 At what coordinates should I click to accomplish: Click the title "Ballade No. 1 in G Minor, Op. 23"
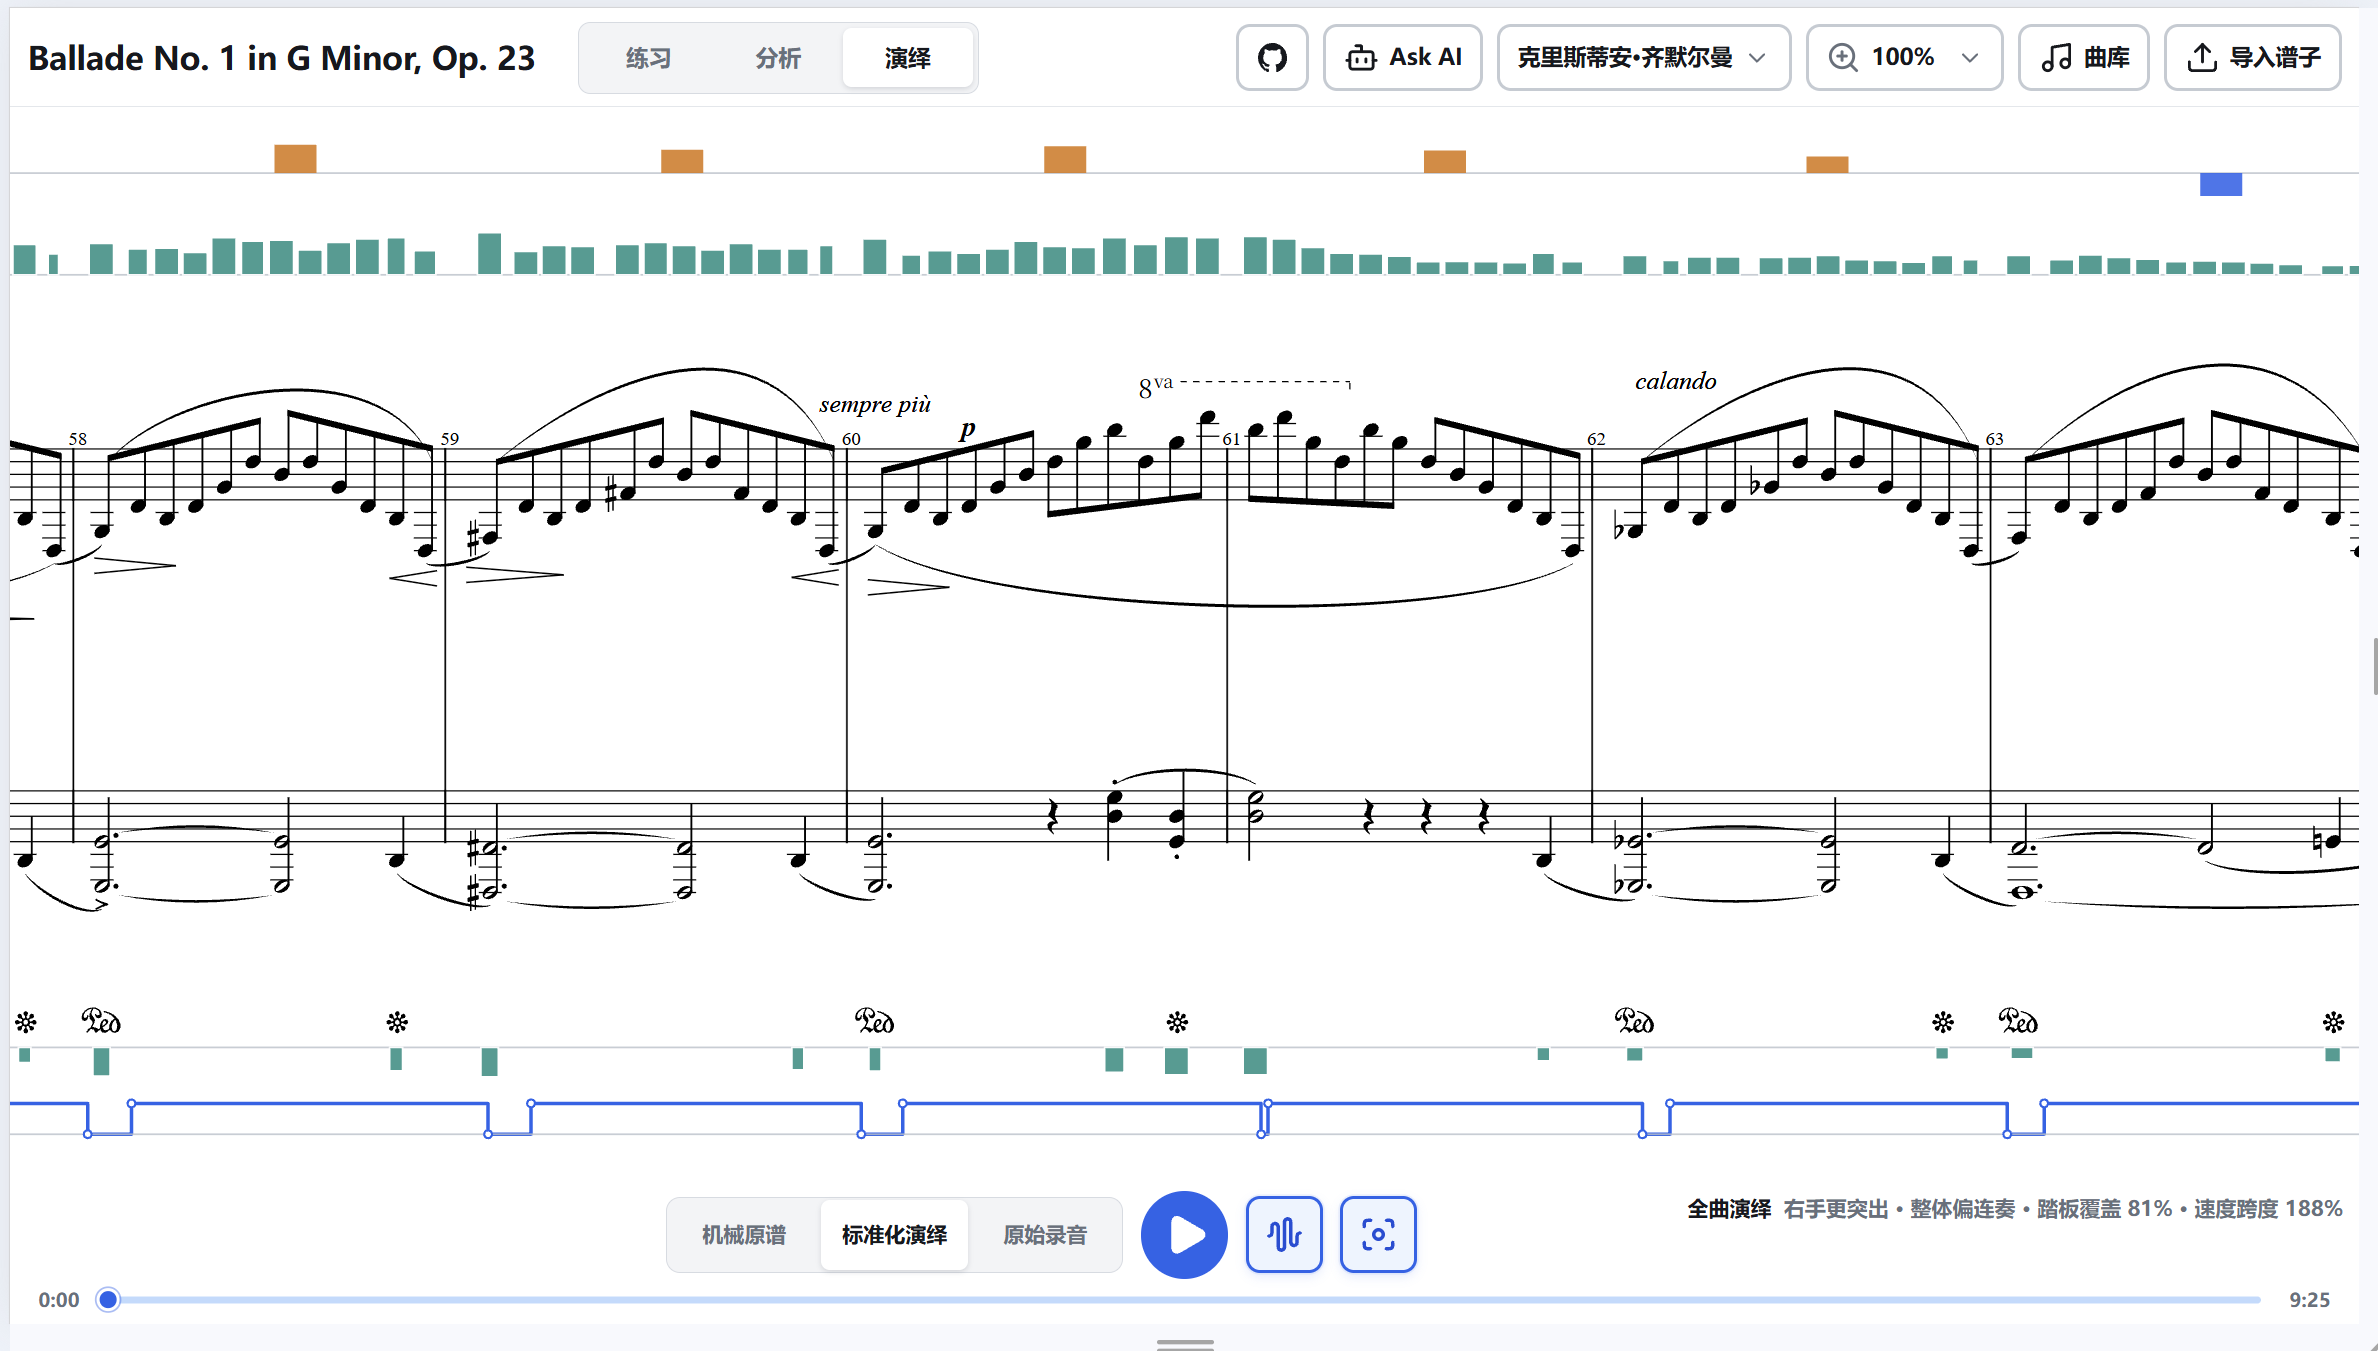[282, 58]
